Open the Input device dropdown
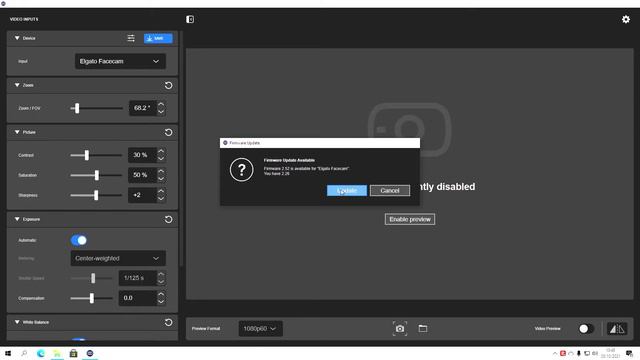The width and height of the screenshot is (640, 360). pyautogui.click(x=120, y=61)
